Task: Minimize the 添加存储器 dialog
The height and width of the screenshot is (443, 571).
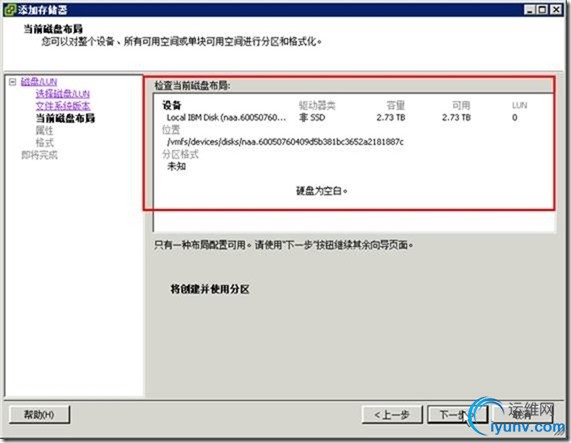Action: (x=529, y=10)
